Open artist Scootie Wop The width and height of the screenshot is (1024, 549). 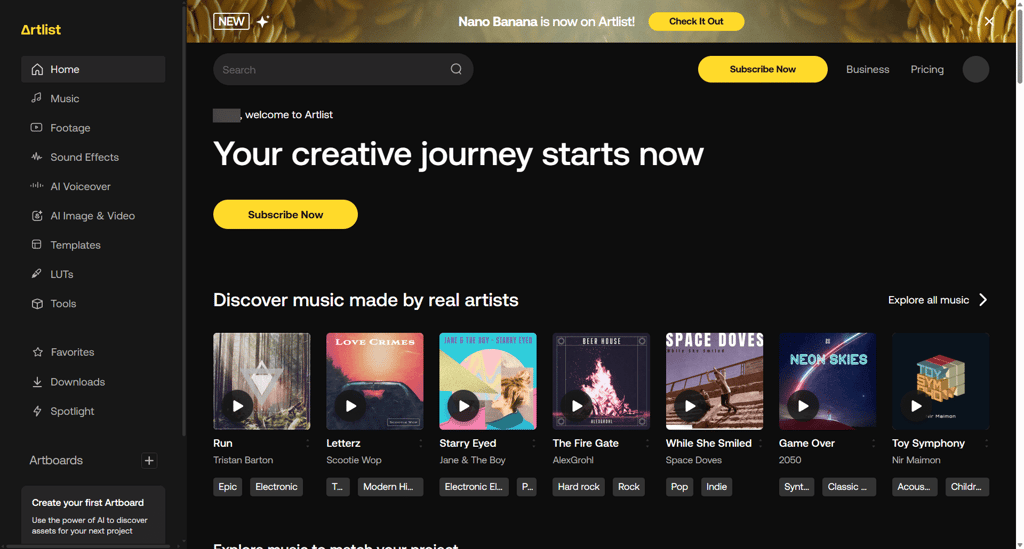click(354, 460)
